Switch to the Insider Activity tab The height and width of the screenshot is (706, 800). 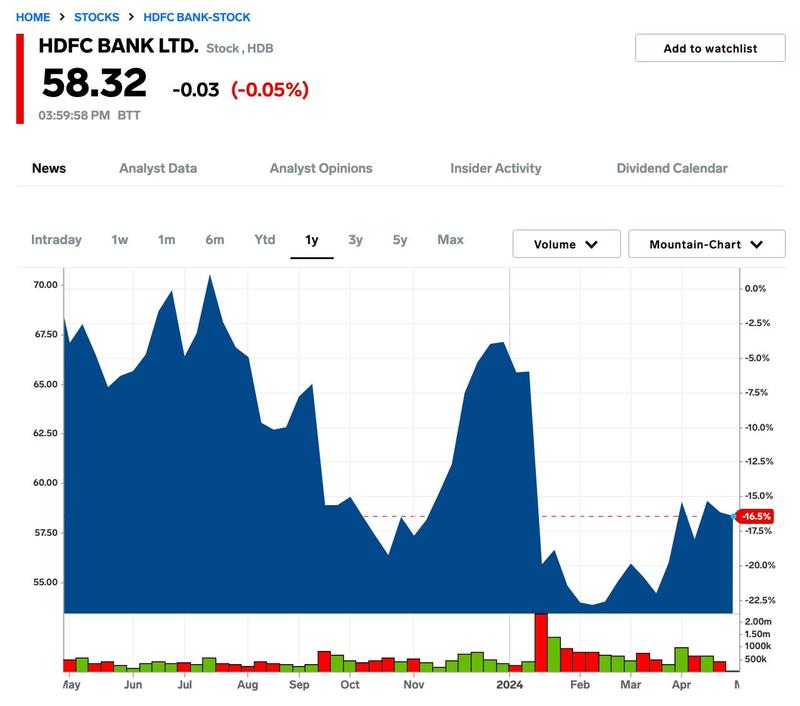click(495, 168)
